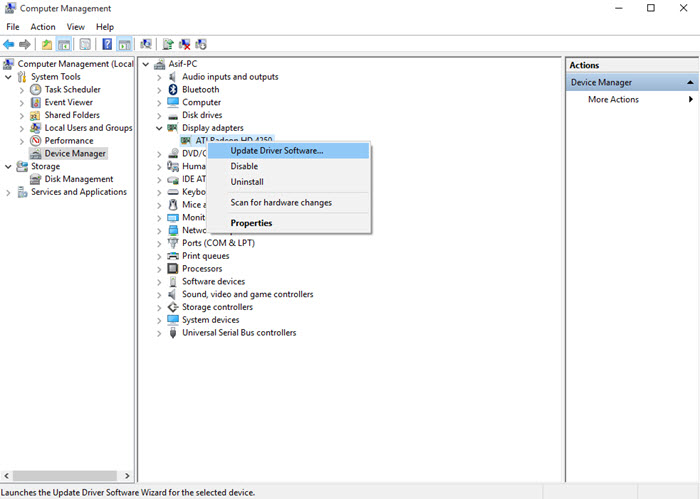
Task: Click the Computer monitor icon in device list
Action: click(173, 102)
